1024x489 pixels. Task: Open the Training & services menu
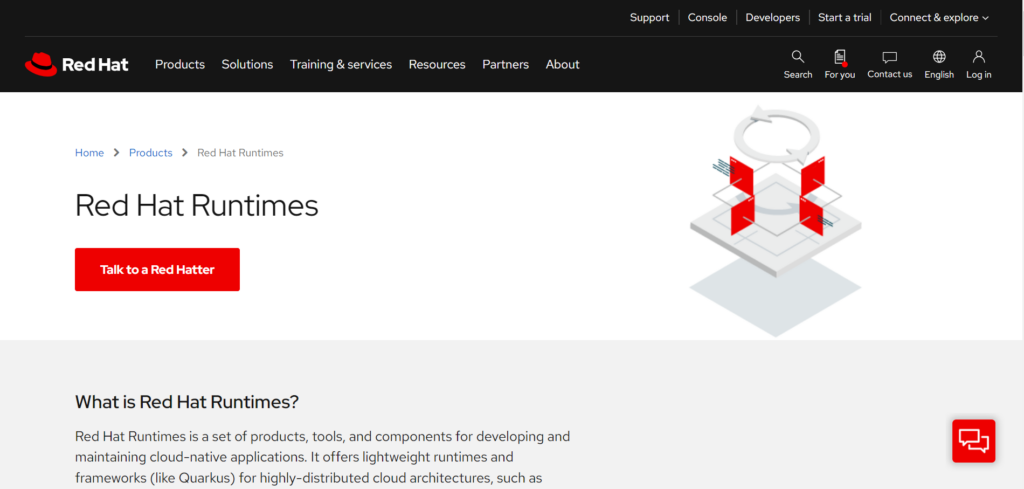tap(341, 64)
